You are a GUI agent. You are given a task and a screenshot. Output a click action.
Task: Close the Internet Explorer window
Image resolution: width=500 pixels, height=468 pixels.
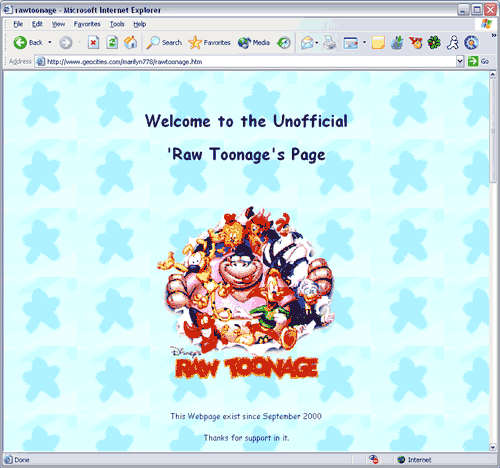pyautogui.click(x=490, y=10)
